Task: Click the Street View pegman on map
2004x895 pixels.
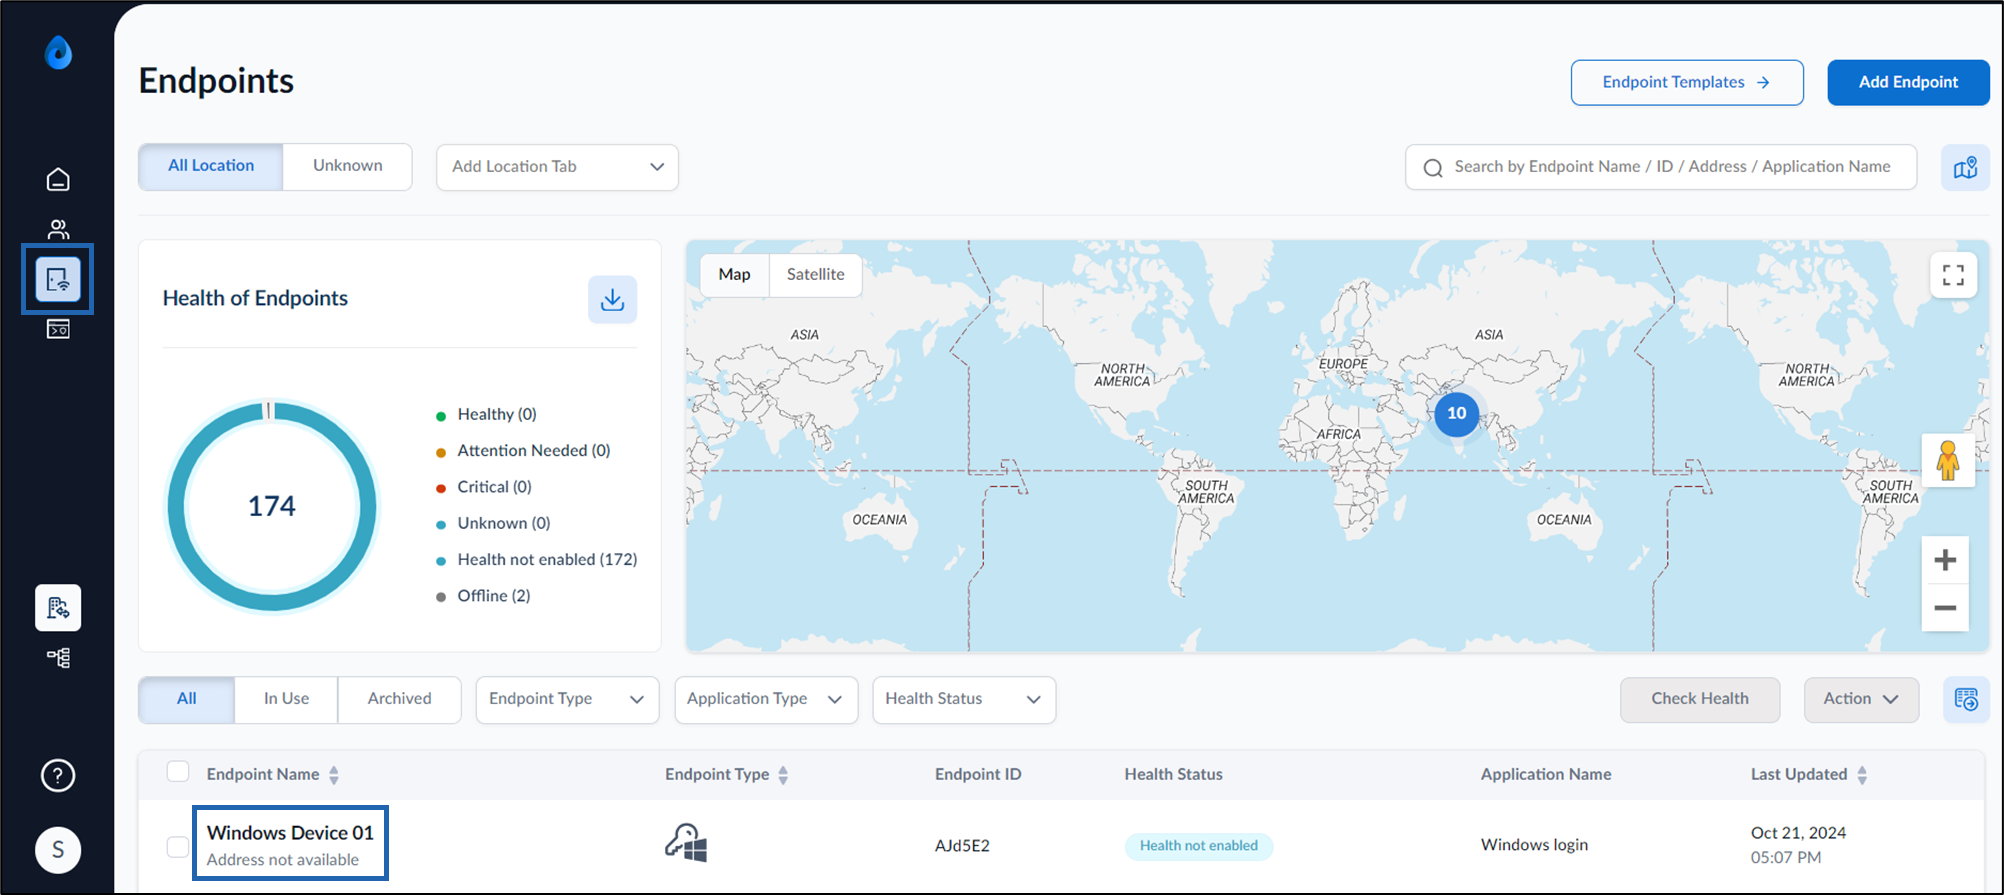Action: point(1948,460)
